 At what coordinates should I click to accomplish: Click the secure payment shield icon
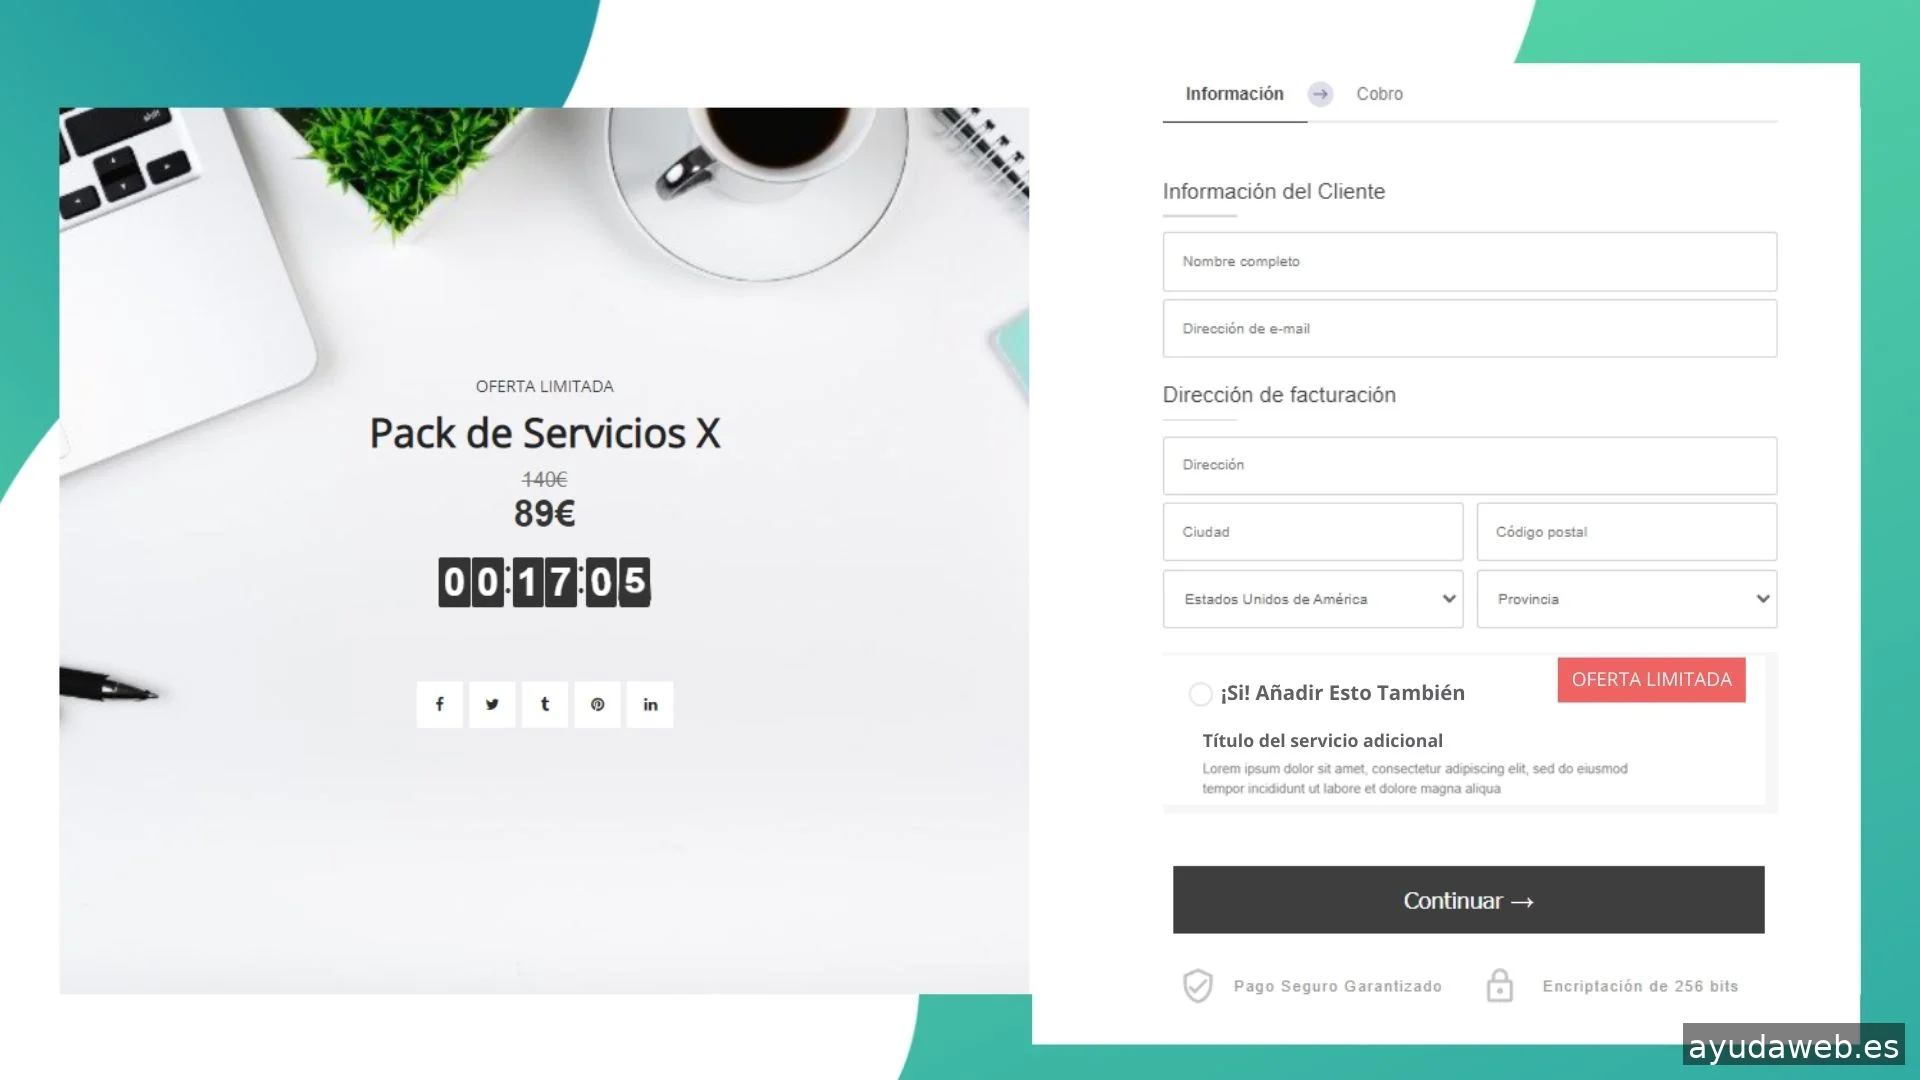(1197, 986)
